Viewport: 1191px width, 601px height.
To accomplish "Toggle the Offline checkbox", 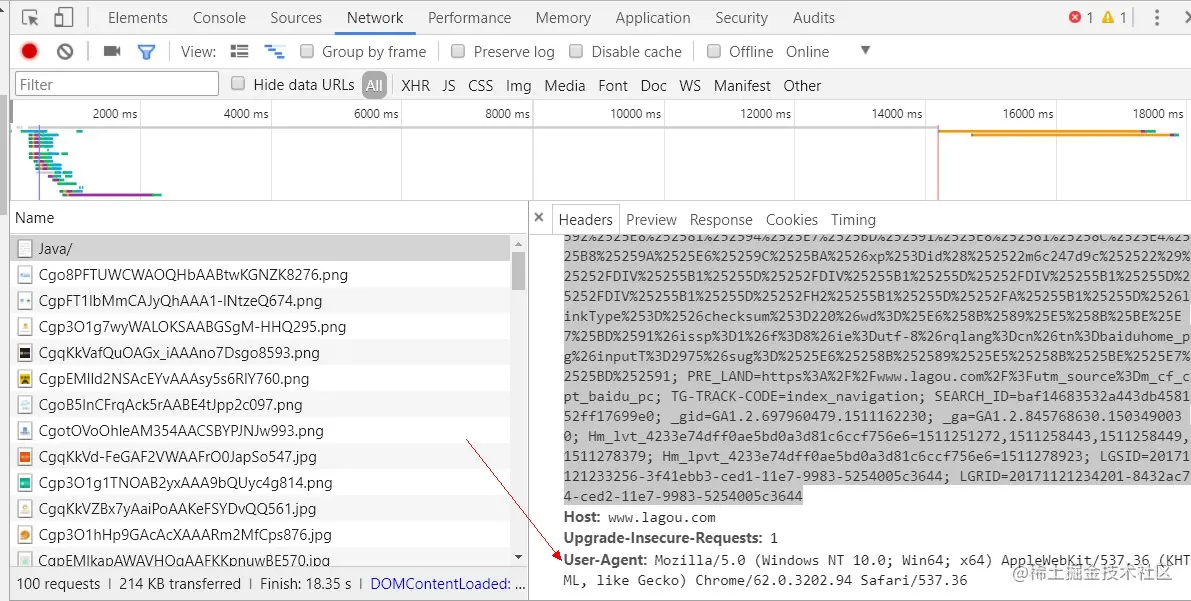I will pyautogui.click(x=714, y=51).
